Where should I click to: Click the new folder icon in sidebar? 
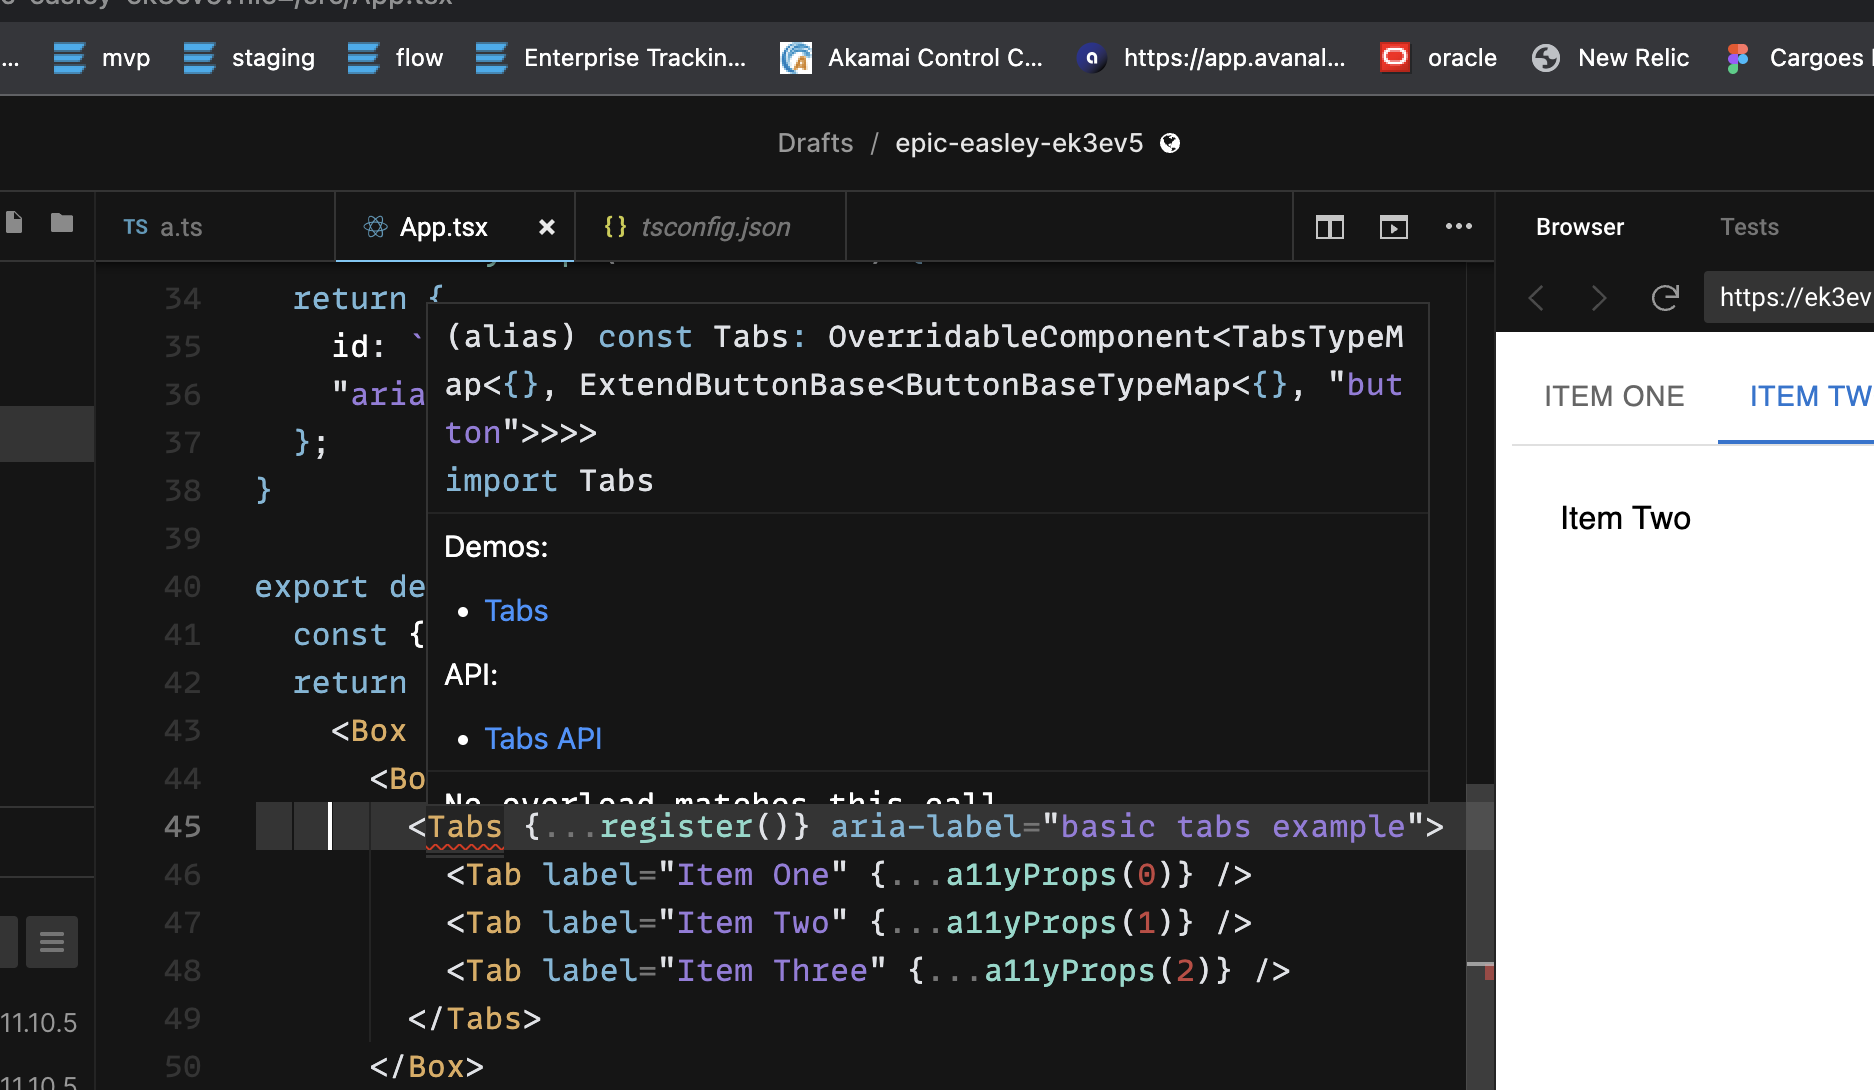click(x=62, y=222)
